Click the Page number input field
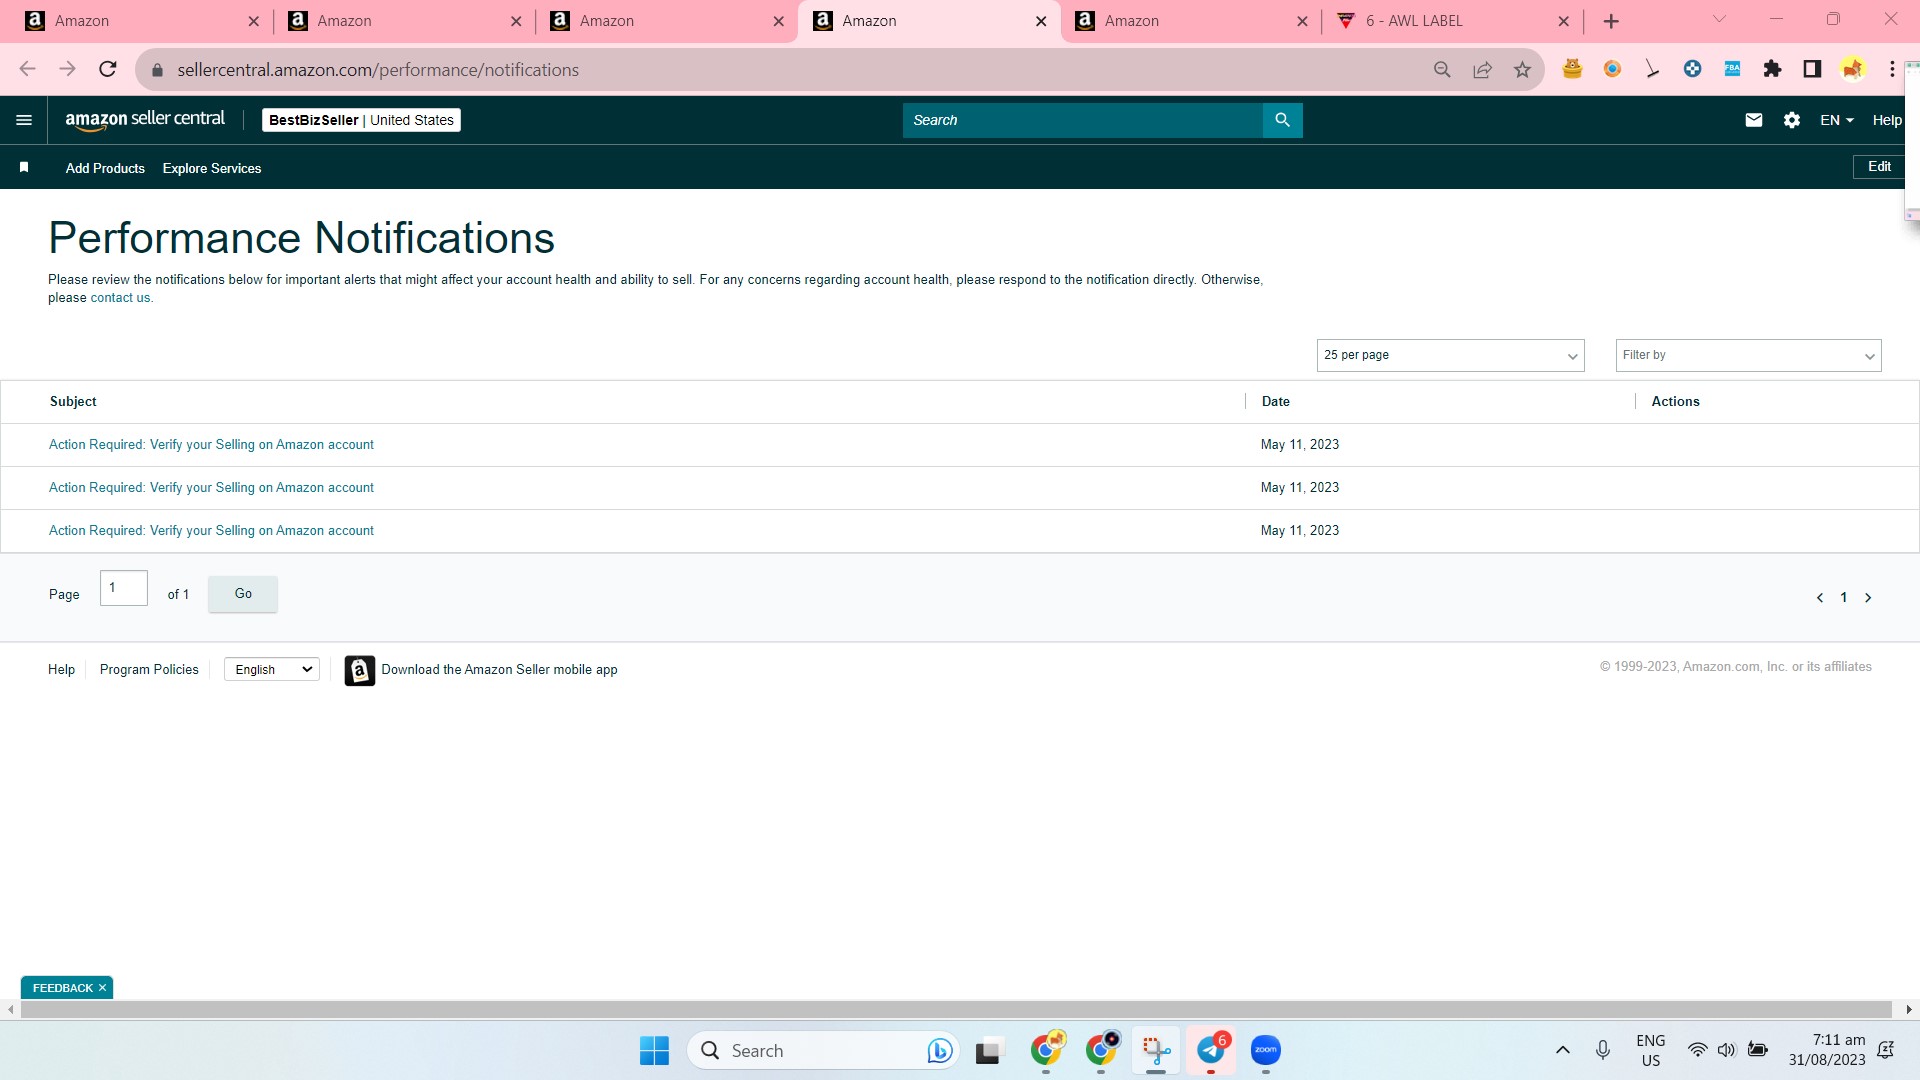1920x1080 pixels. (124, 588)
